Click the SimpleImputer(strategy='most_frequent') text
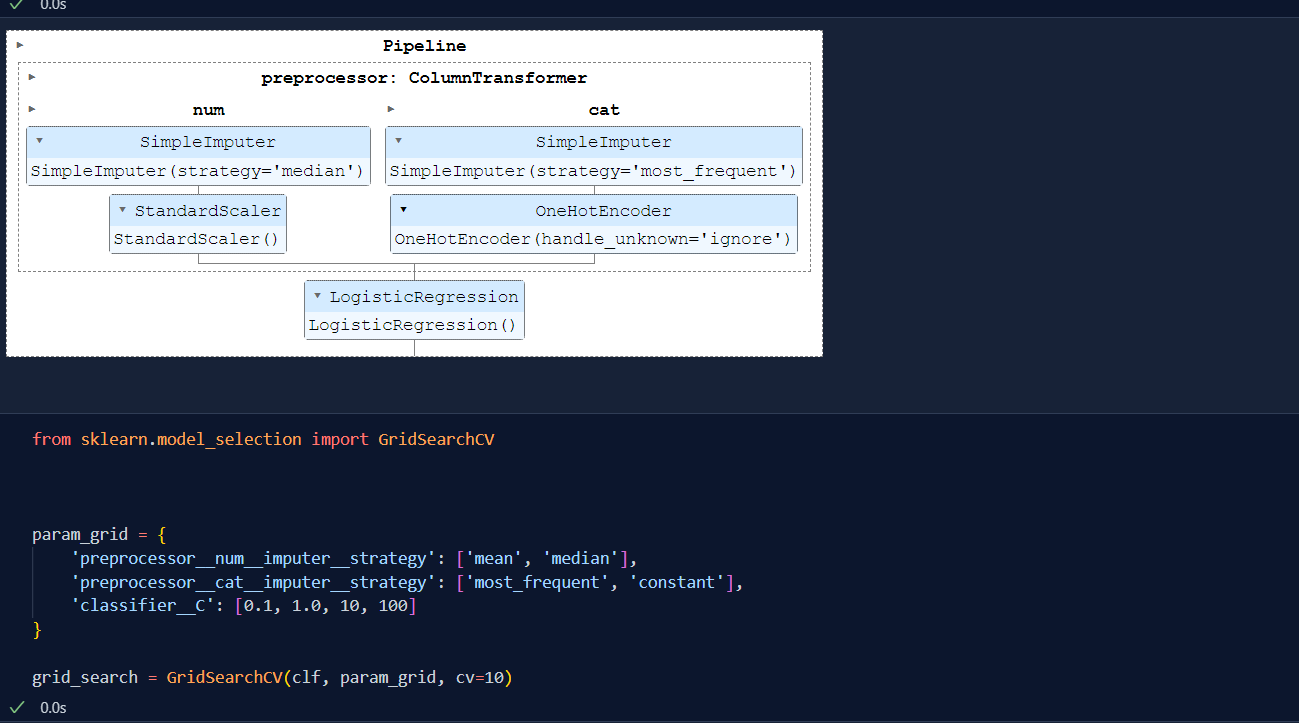This screenshot has width=1299, height=723. [x=593, y=171]
